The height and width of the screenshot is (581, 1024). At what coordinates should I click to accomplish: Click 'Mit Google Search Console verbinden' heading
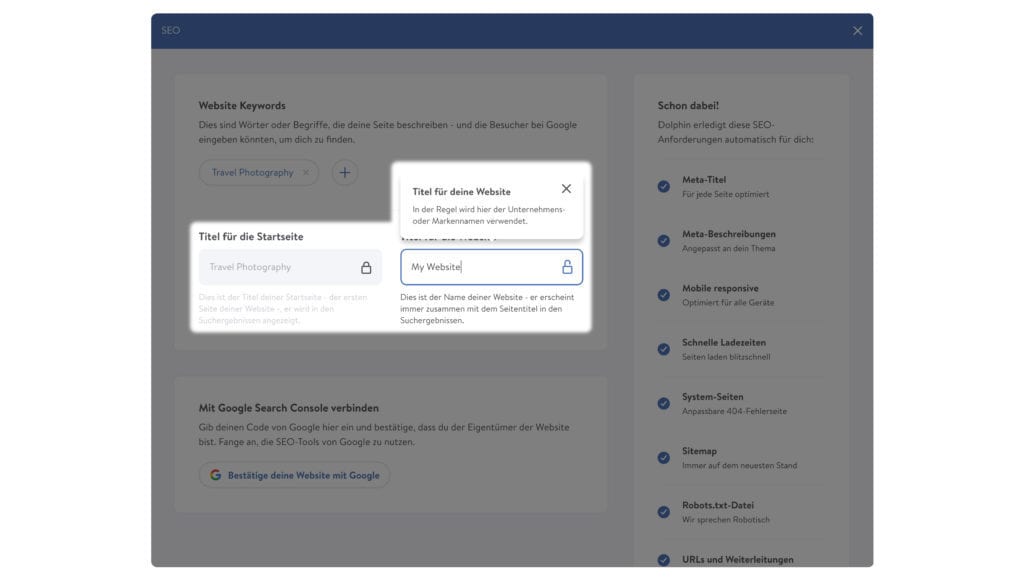click(x=289, y=408)
